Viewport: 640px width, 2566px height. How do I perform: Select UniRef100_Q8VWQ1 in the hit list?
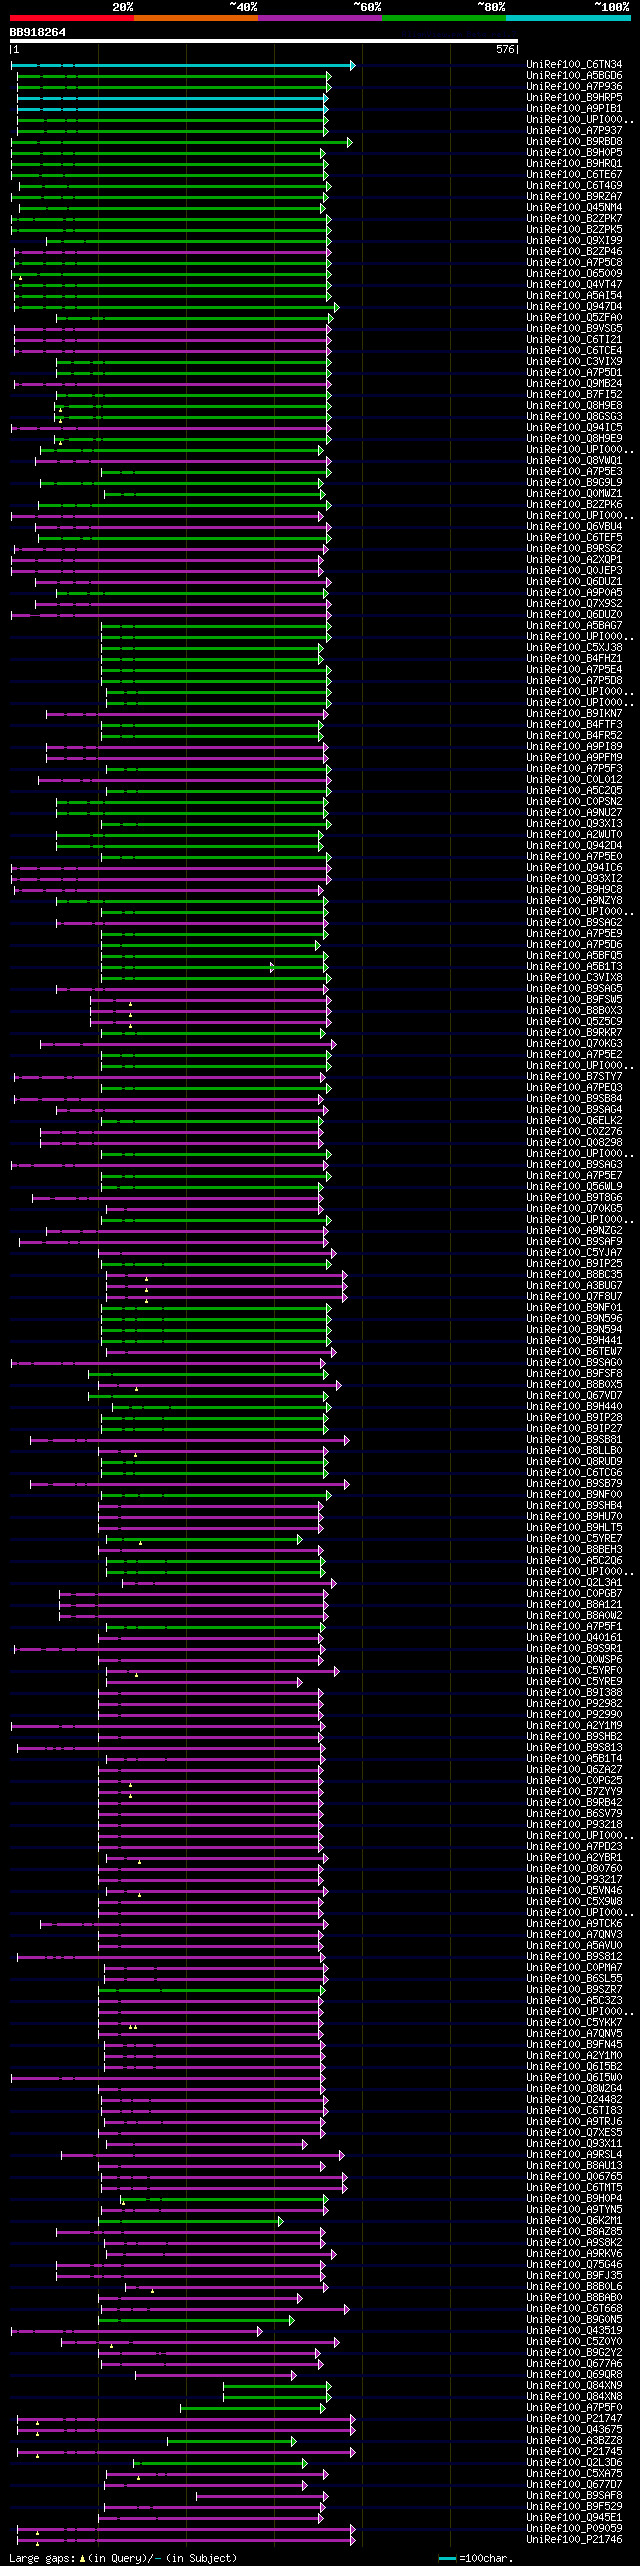tap(574, 461)
